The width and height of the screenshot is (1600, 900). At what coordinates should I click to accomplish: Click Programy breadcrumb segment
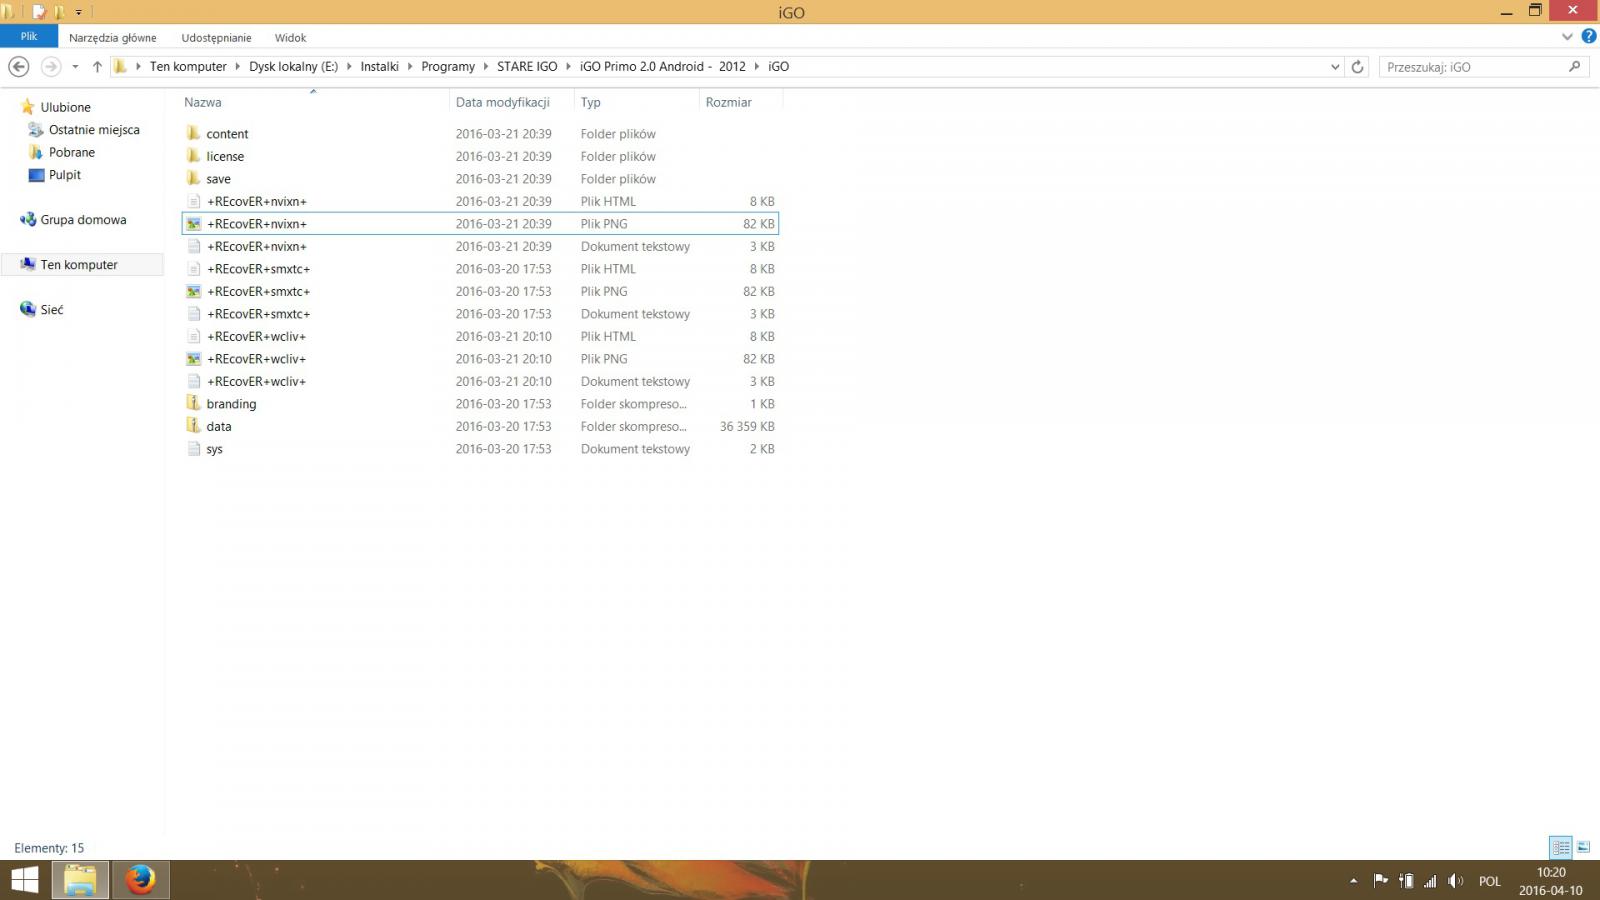[x=448, y=67]
